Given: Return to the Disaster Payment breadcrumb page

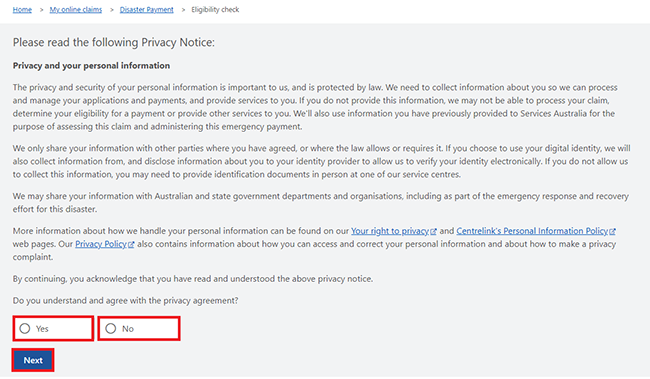Looking at the screenshot, I should tap(147, 10).
